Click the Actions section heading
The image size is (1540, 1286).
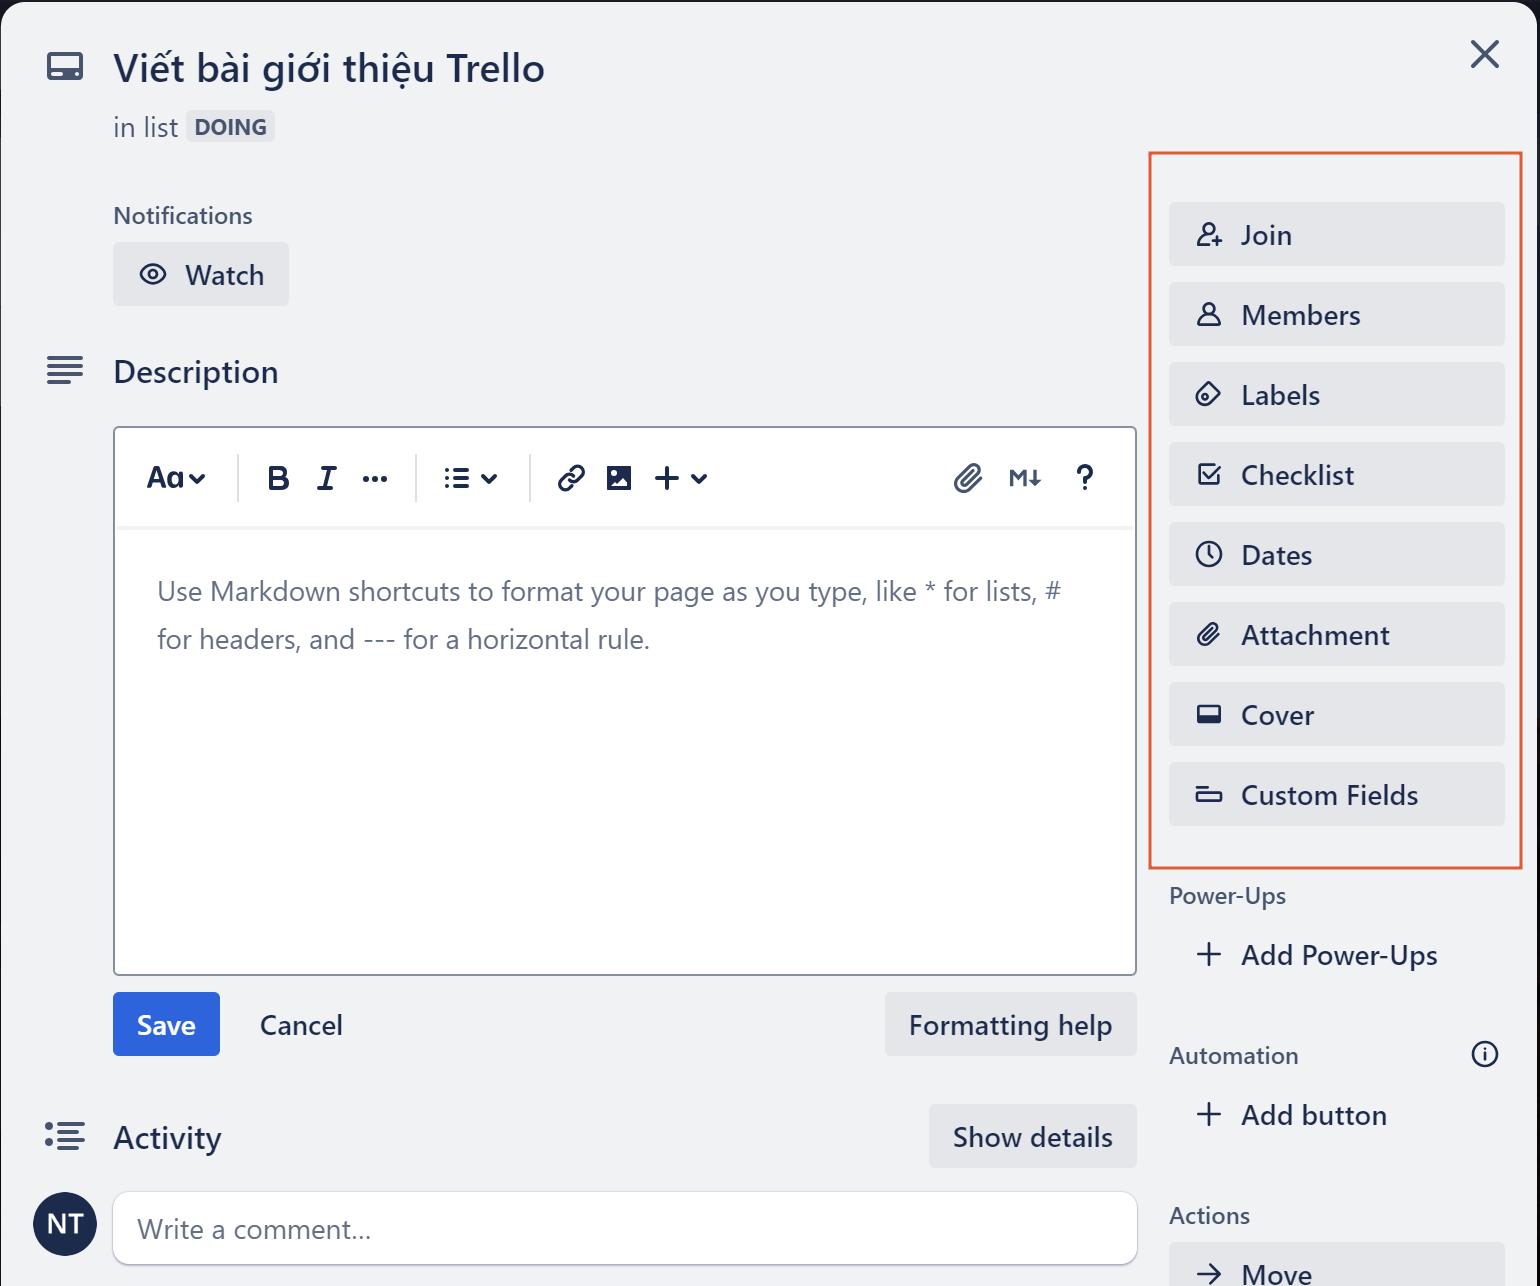coord(1209,1215)
